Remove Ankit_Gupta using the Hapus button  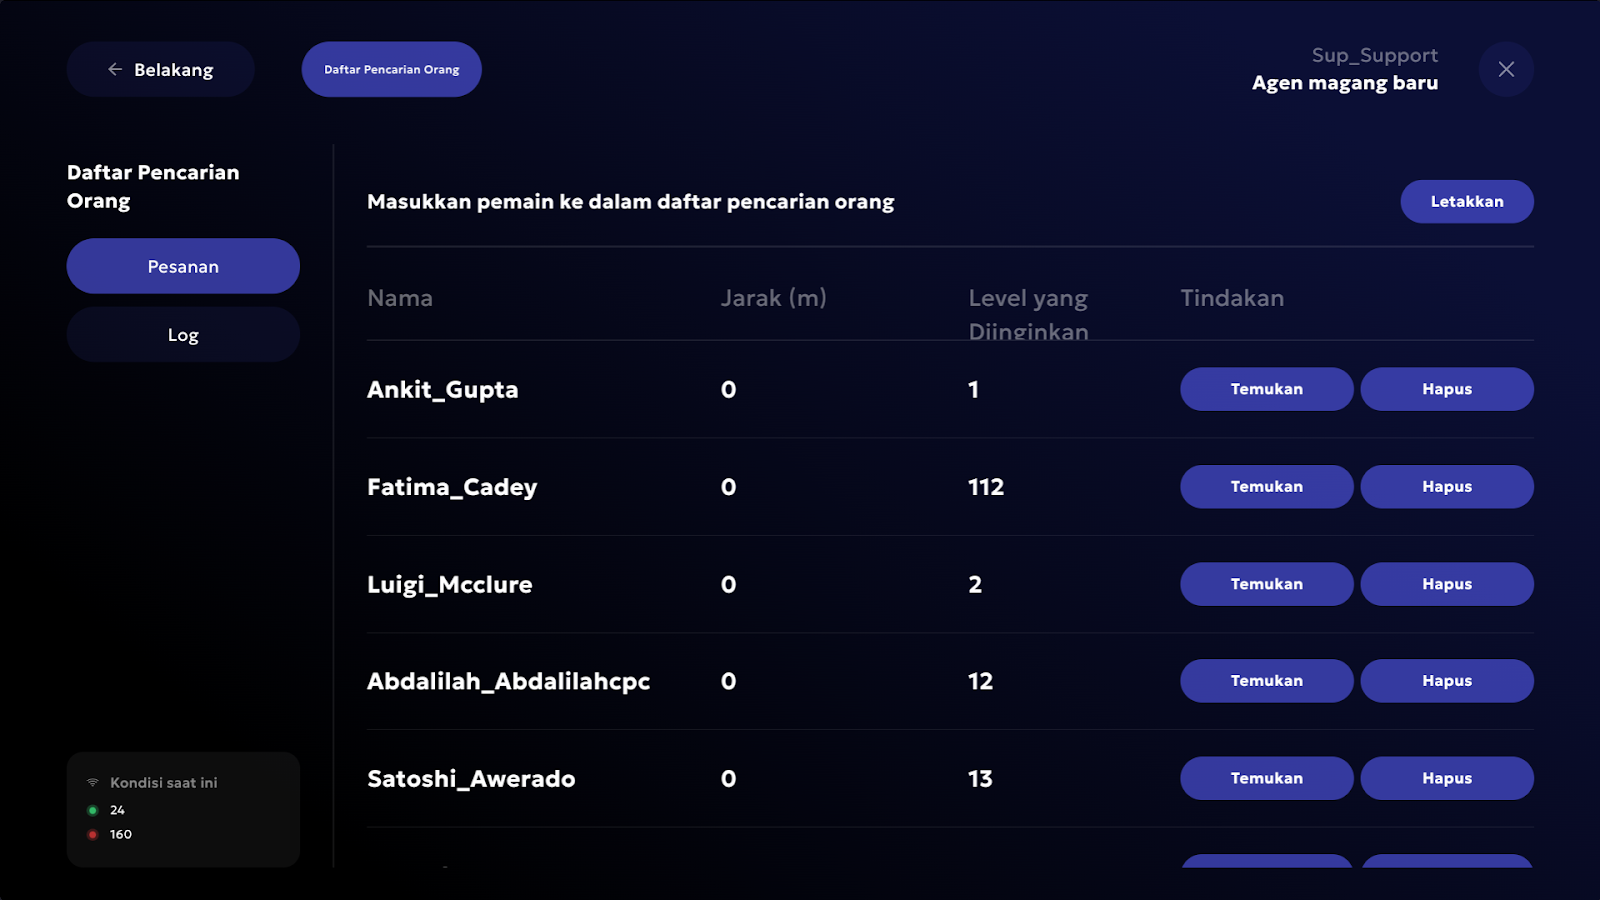(1447, 389)
